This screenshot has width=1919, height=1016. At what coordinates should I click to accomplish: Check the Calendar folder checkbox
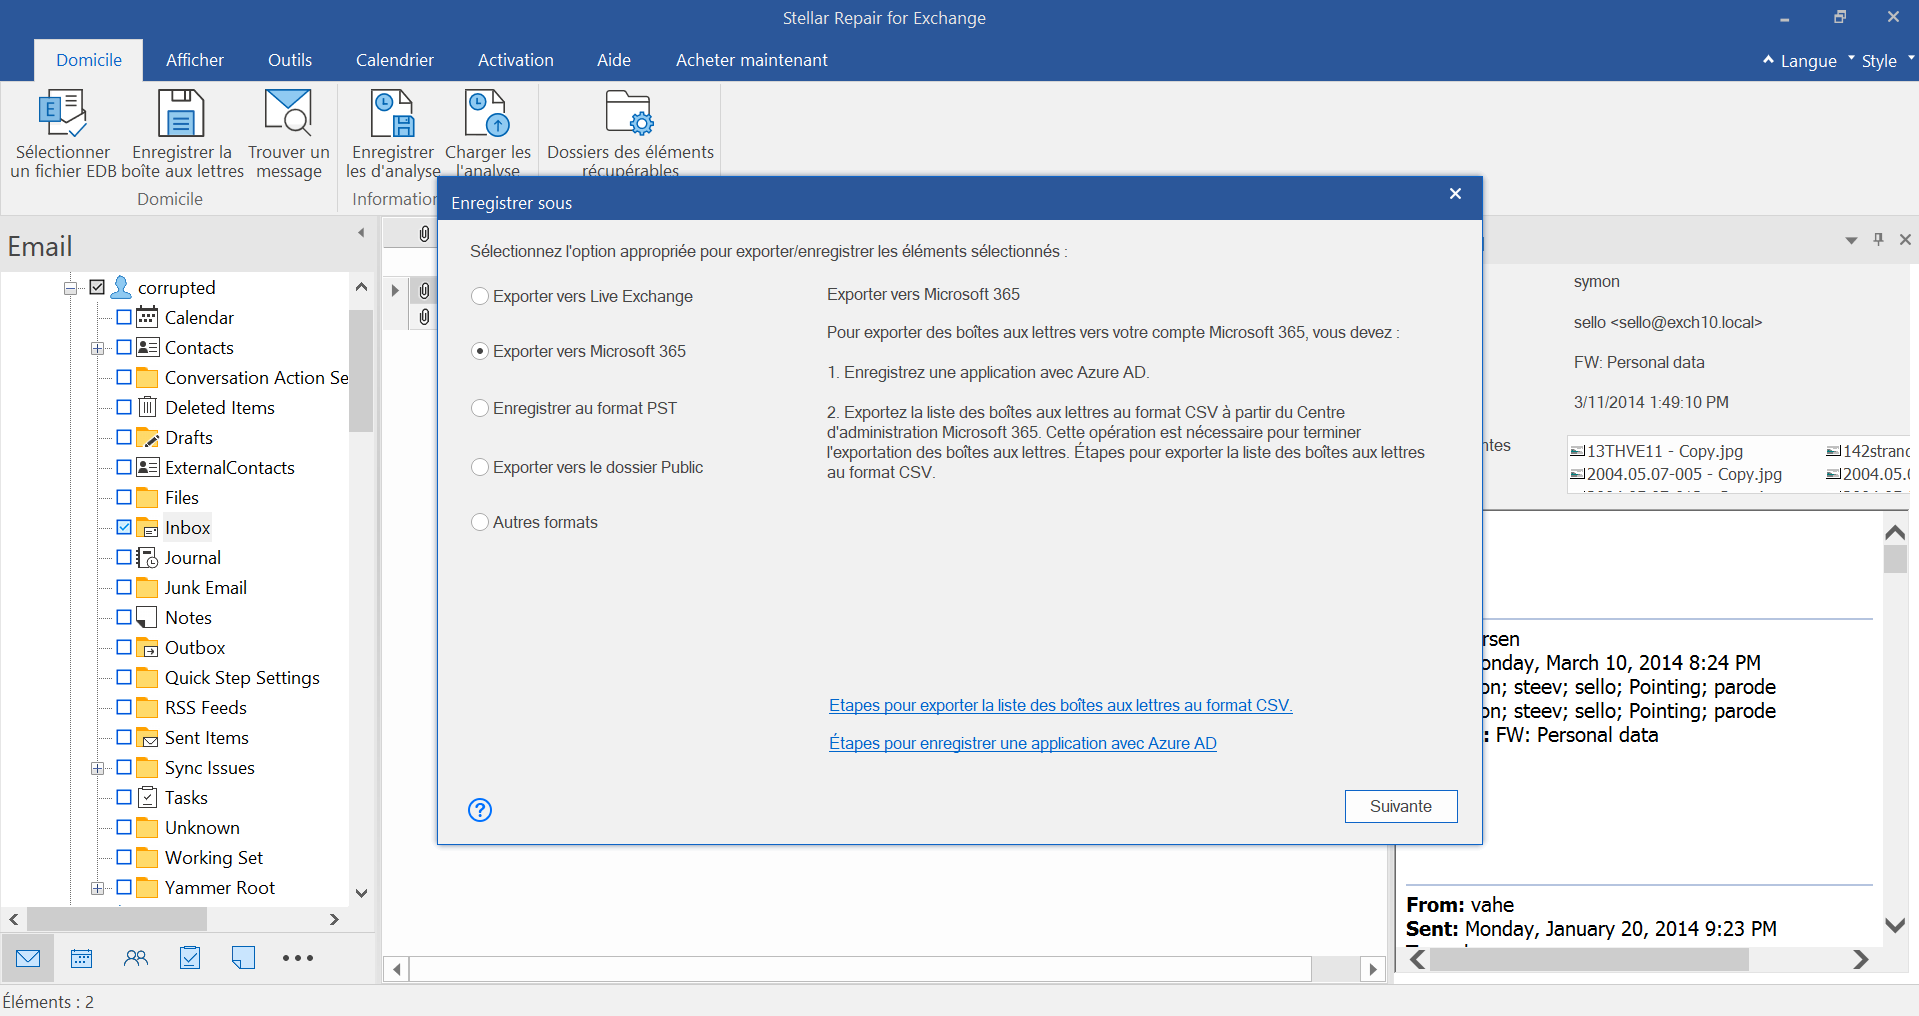pos(124,317)
